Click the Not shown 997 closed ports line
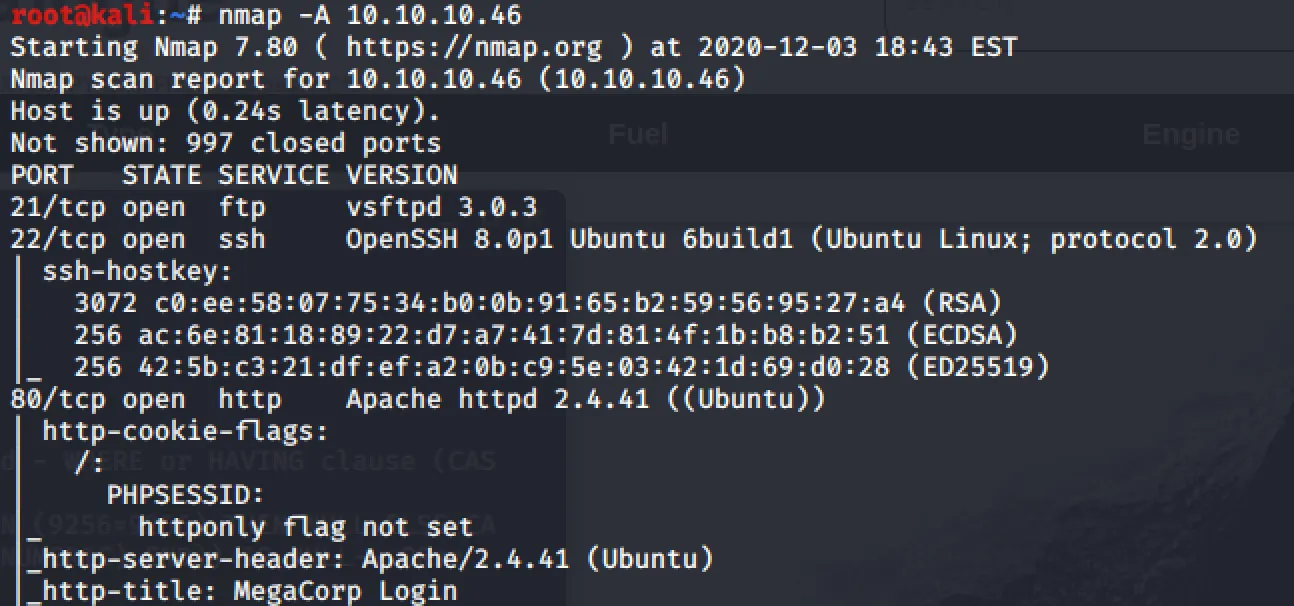The height and width of the screenshot is (606, 1294). pyautogui.click(x=226, y=143)
